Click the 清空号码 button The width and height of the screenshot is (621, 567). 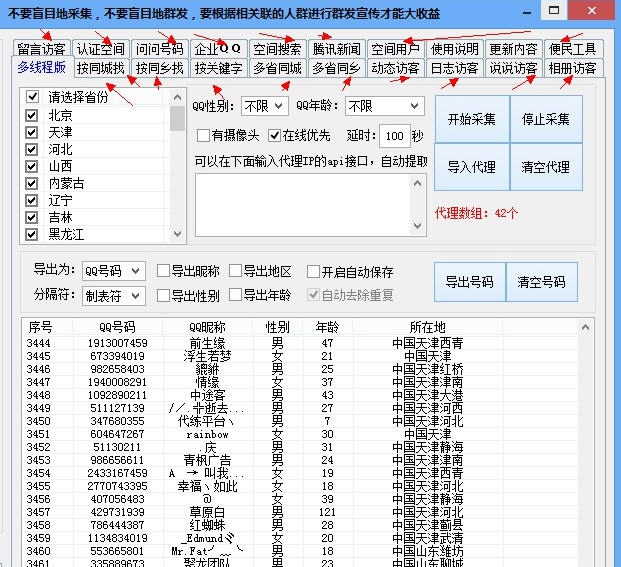[x=541, y=282]
